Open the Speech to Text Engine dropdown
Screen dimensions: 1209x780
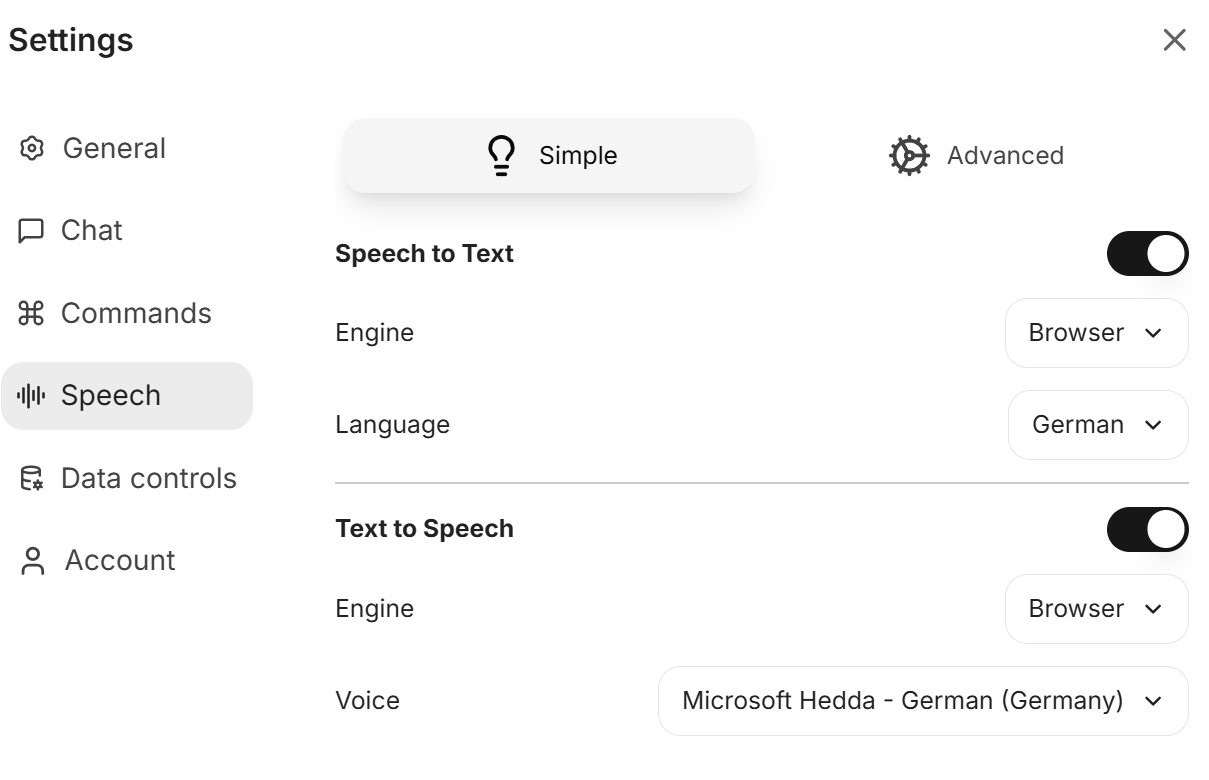click(x=1096, y=333)
